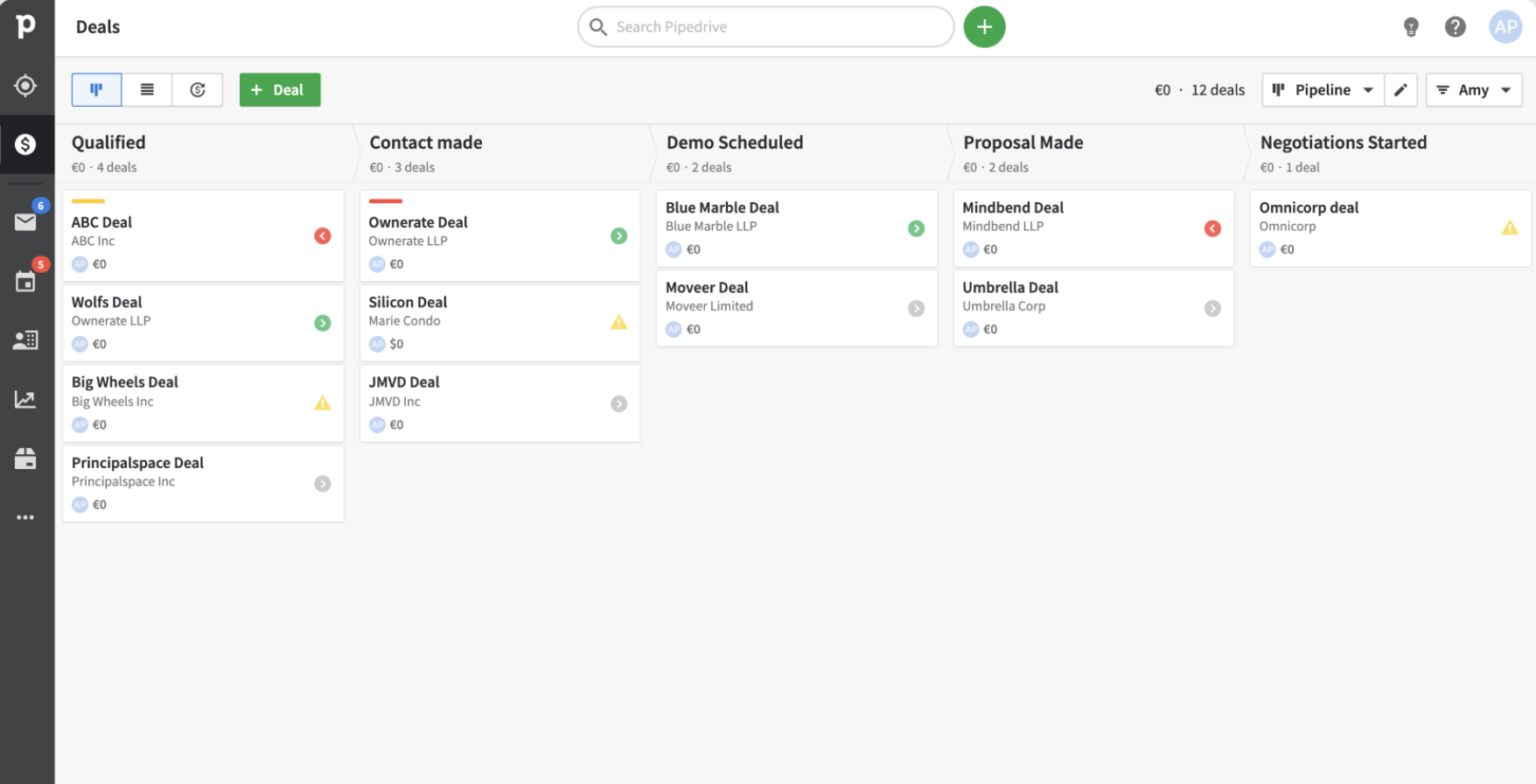Open the Insights chart icon in sidebar
The height and width of the screenshot is (784, 1536).
[26, 400]
